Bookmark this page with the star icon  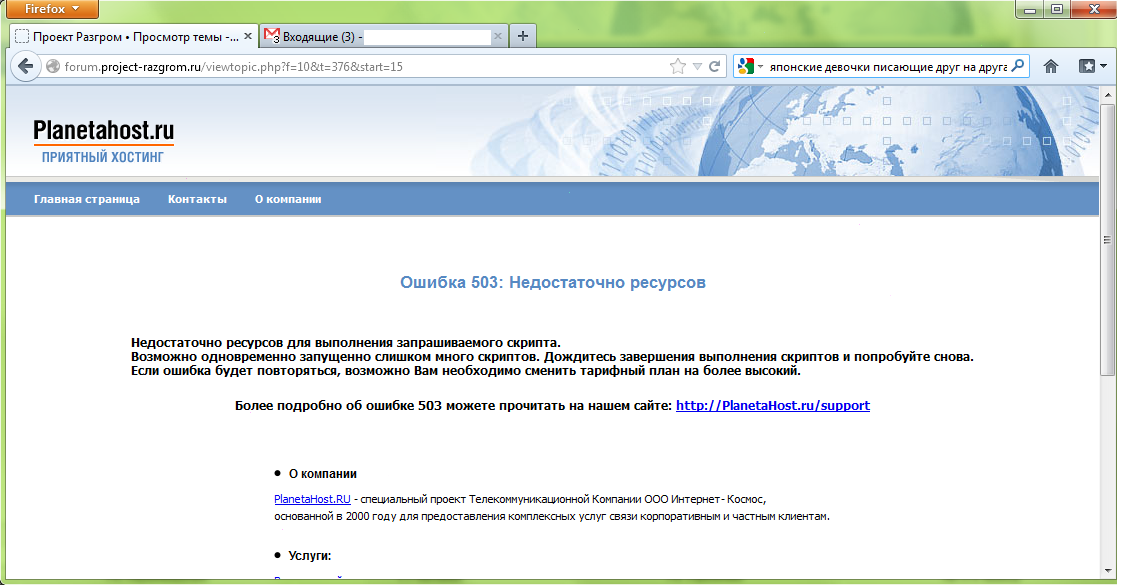coord(677,67)
